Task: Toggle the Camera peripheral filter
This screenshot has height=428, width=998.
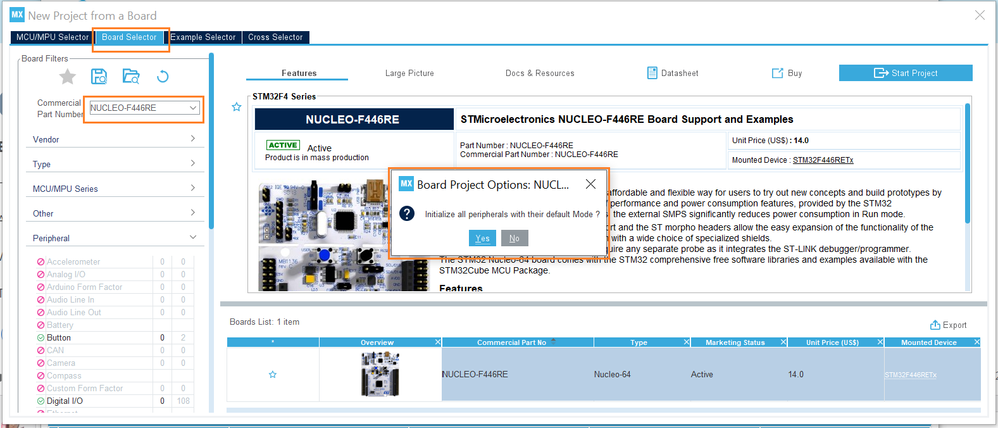Action: point(41,363)
